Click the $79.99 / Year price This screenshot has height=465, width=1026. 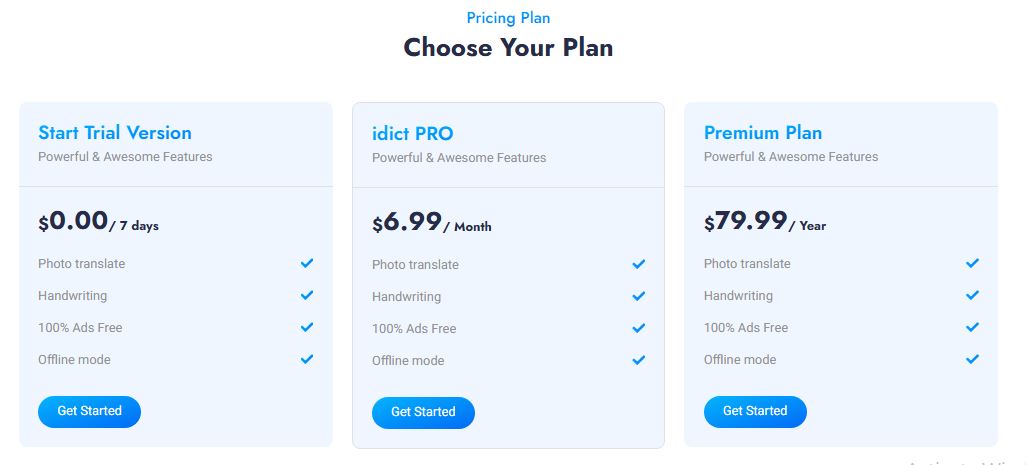(x=765, y=222)
